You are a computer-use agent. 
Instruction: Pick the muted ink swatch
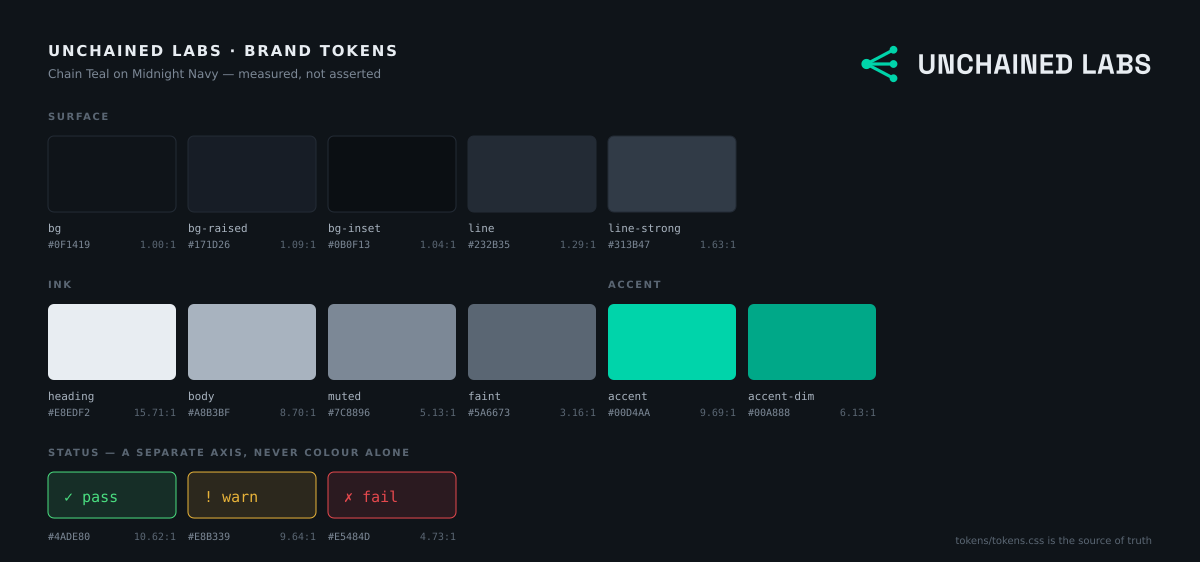tap(392, 342)
